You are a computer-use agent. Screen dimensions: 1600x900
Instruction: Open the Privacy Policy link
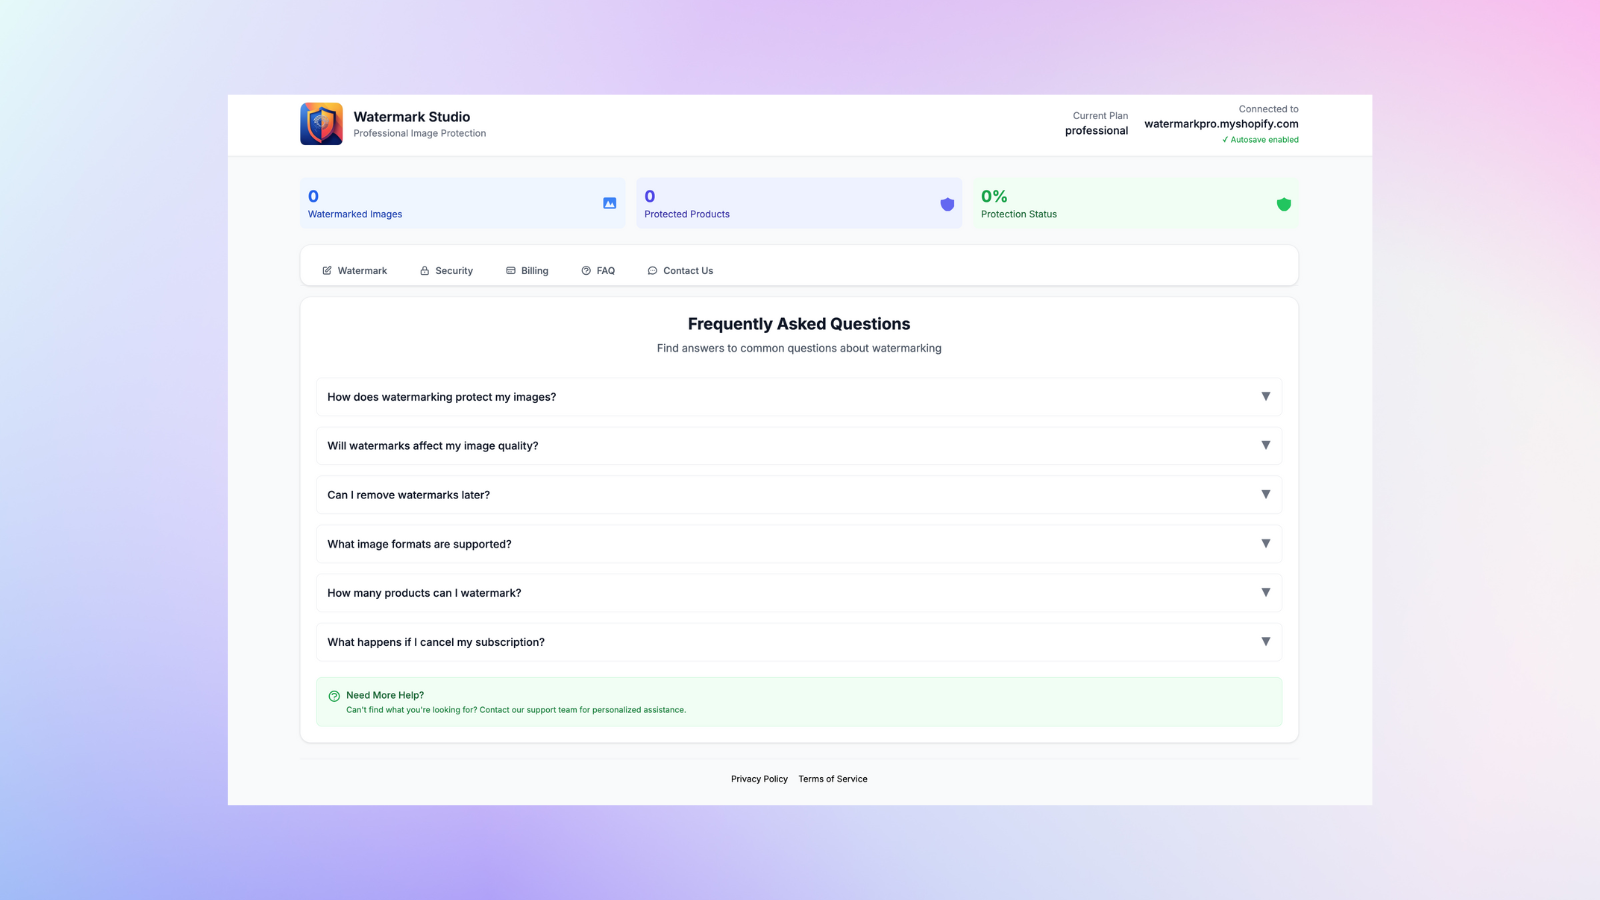(x=759, y=779)
